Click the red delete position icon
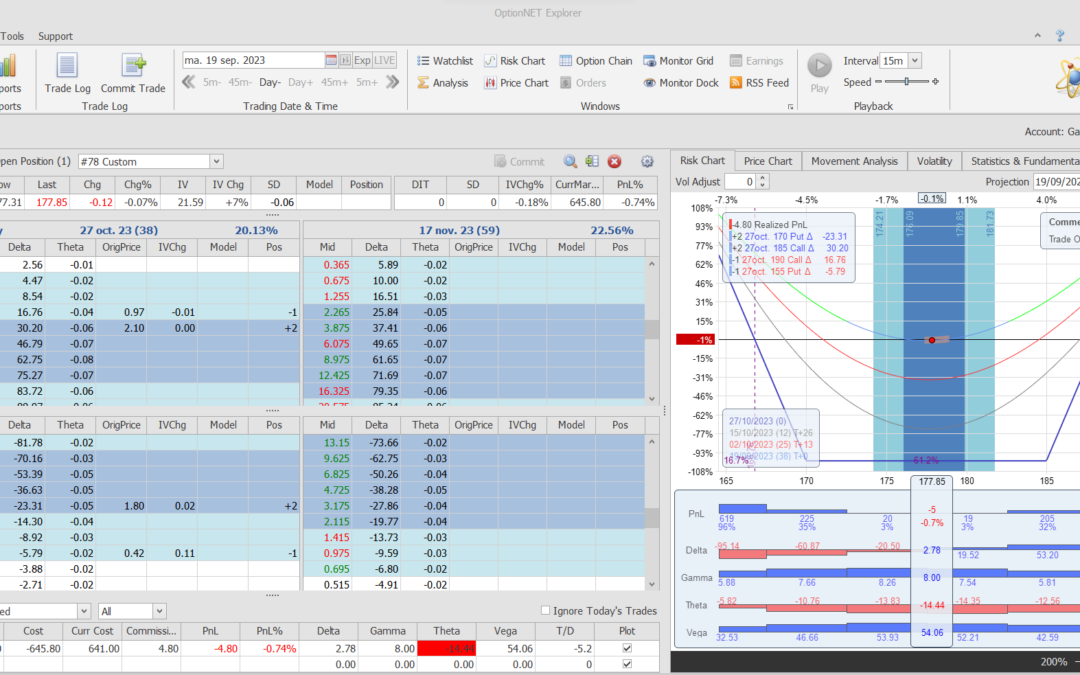 click(615, 161)
